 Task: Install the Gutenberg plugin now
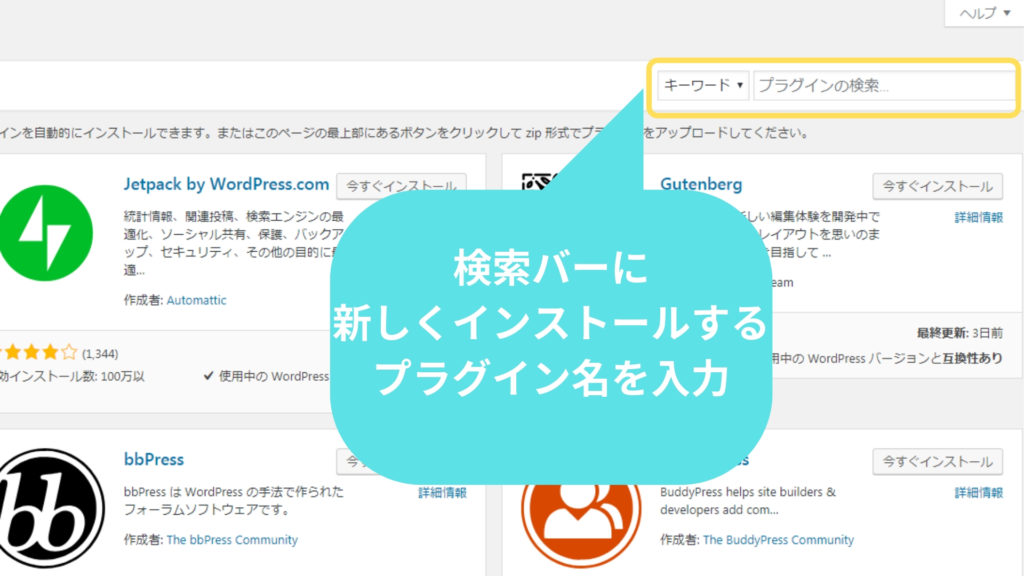click(x=937, y=186)
